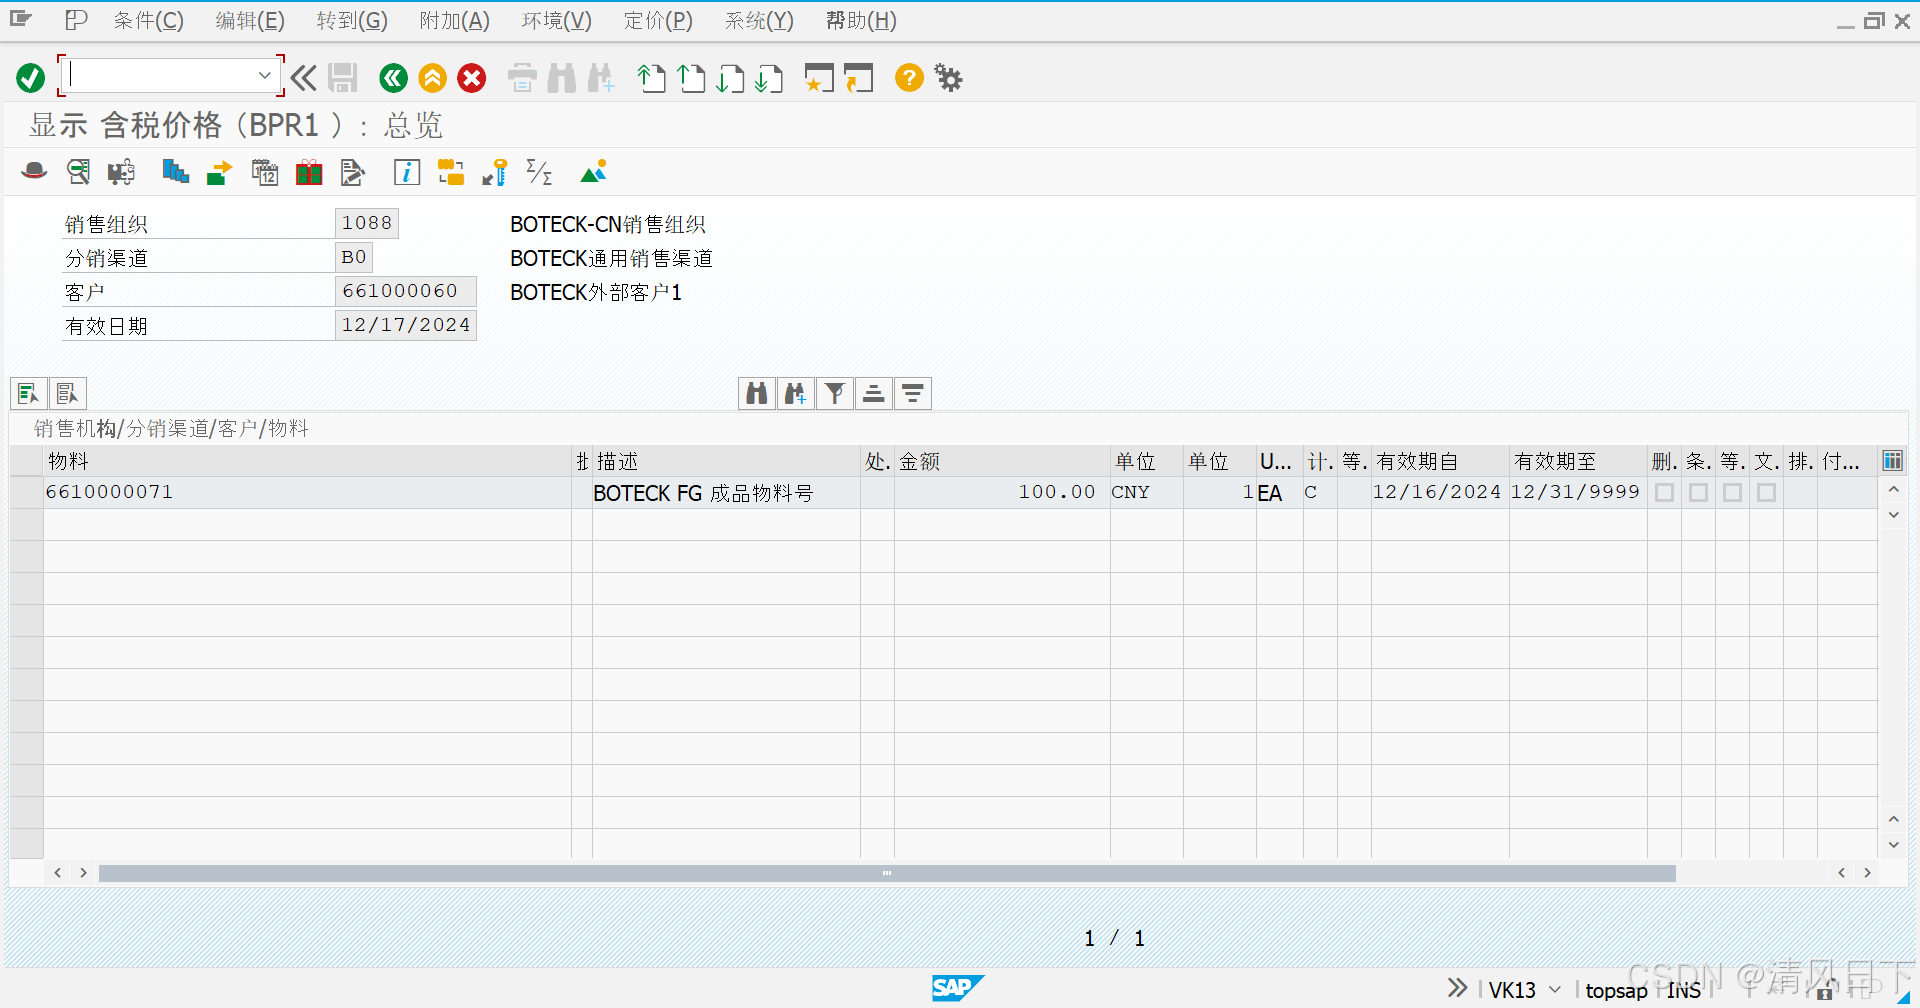Click the horizontal scrollbar thumb under table

pos(887,873)
